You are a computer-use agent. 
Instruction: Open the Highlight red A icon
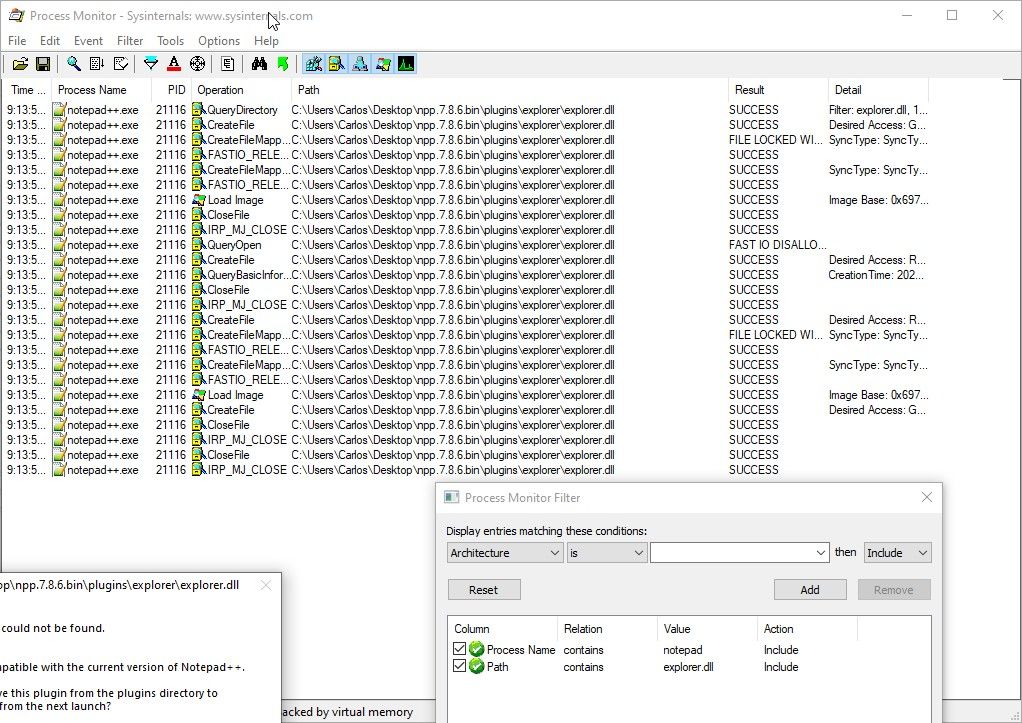click(174, 64)
